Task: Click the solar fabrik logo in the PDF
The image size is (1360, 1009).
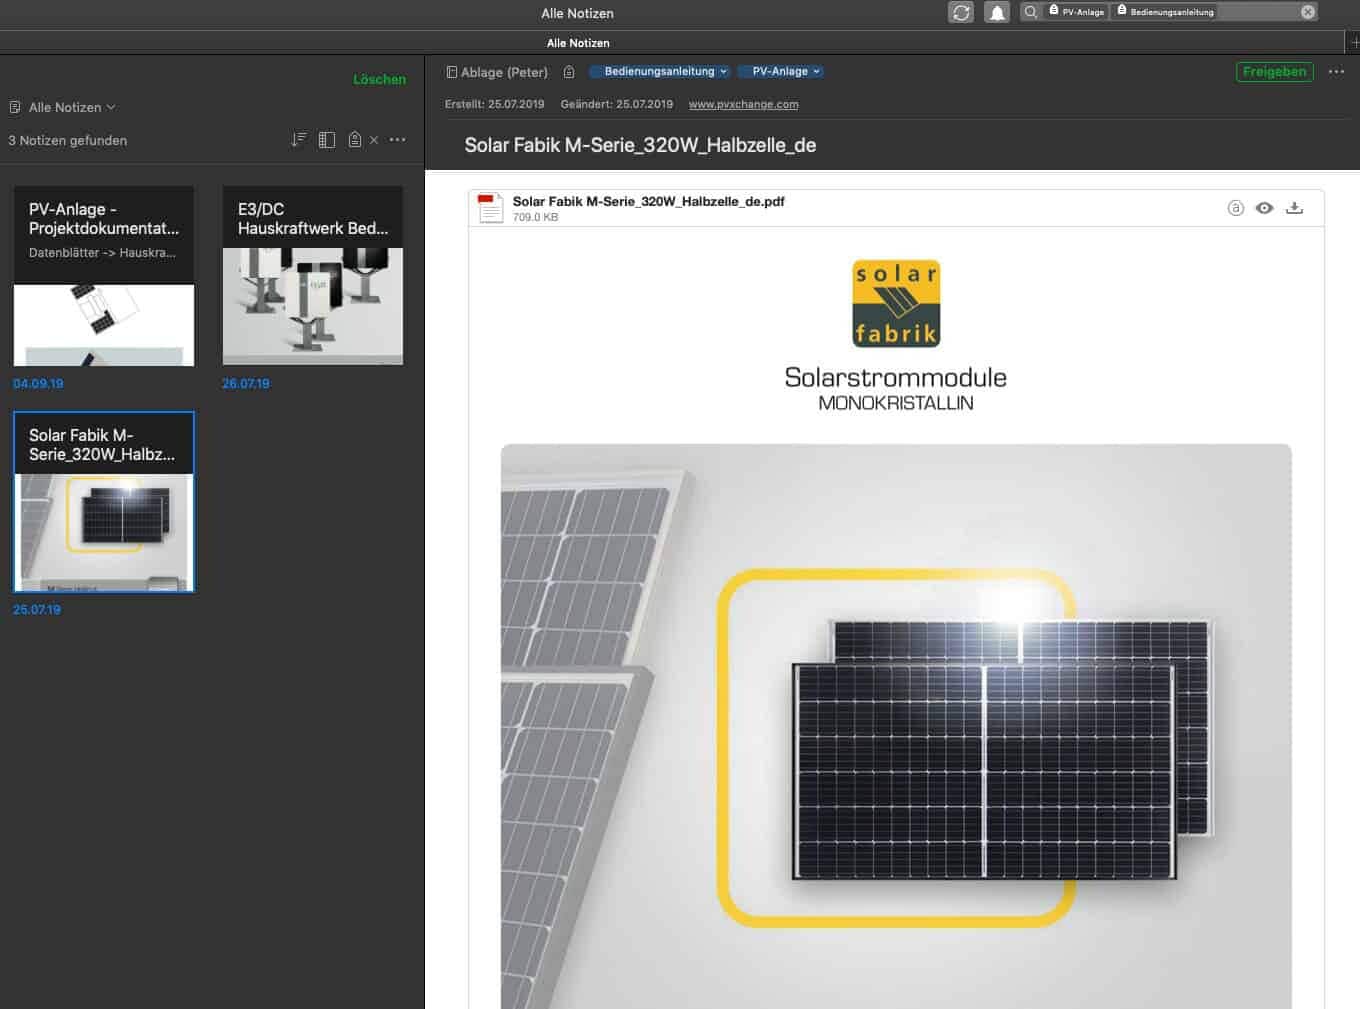Action: [896, 304]
